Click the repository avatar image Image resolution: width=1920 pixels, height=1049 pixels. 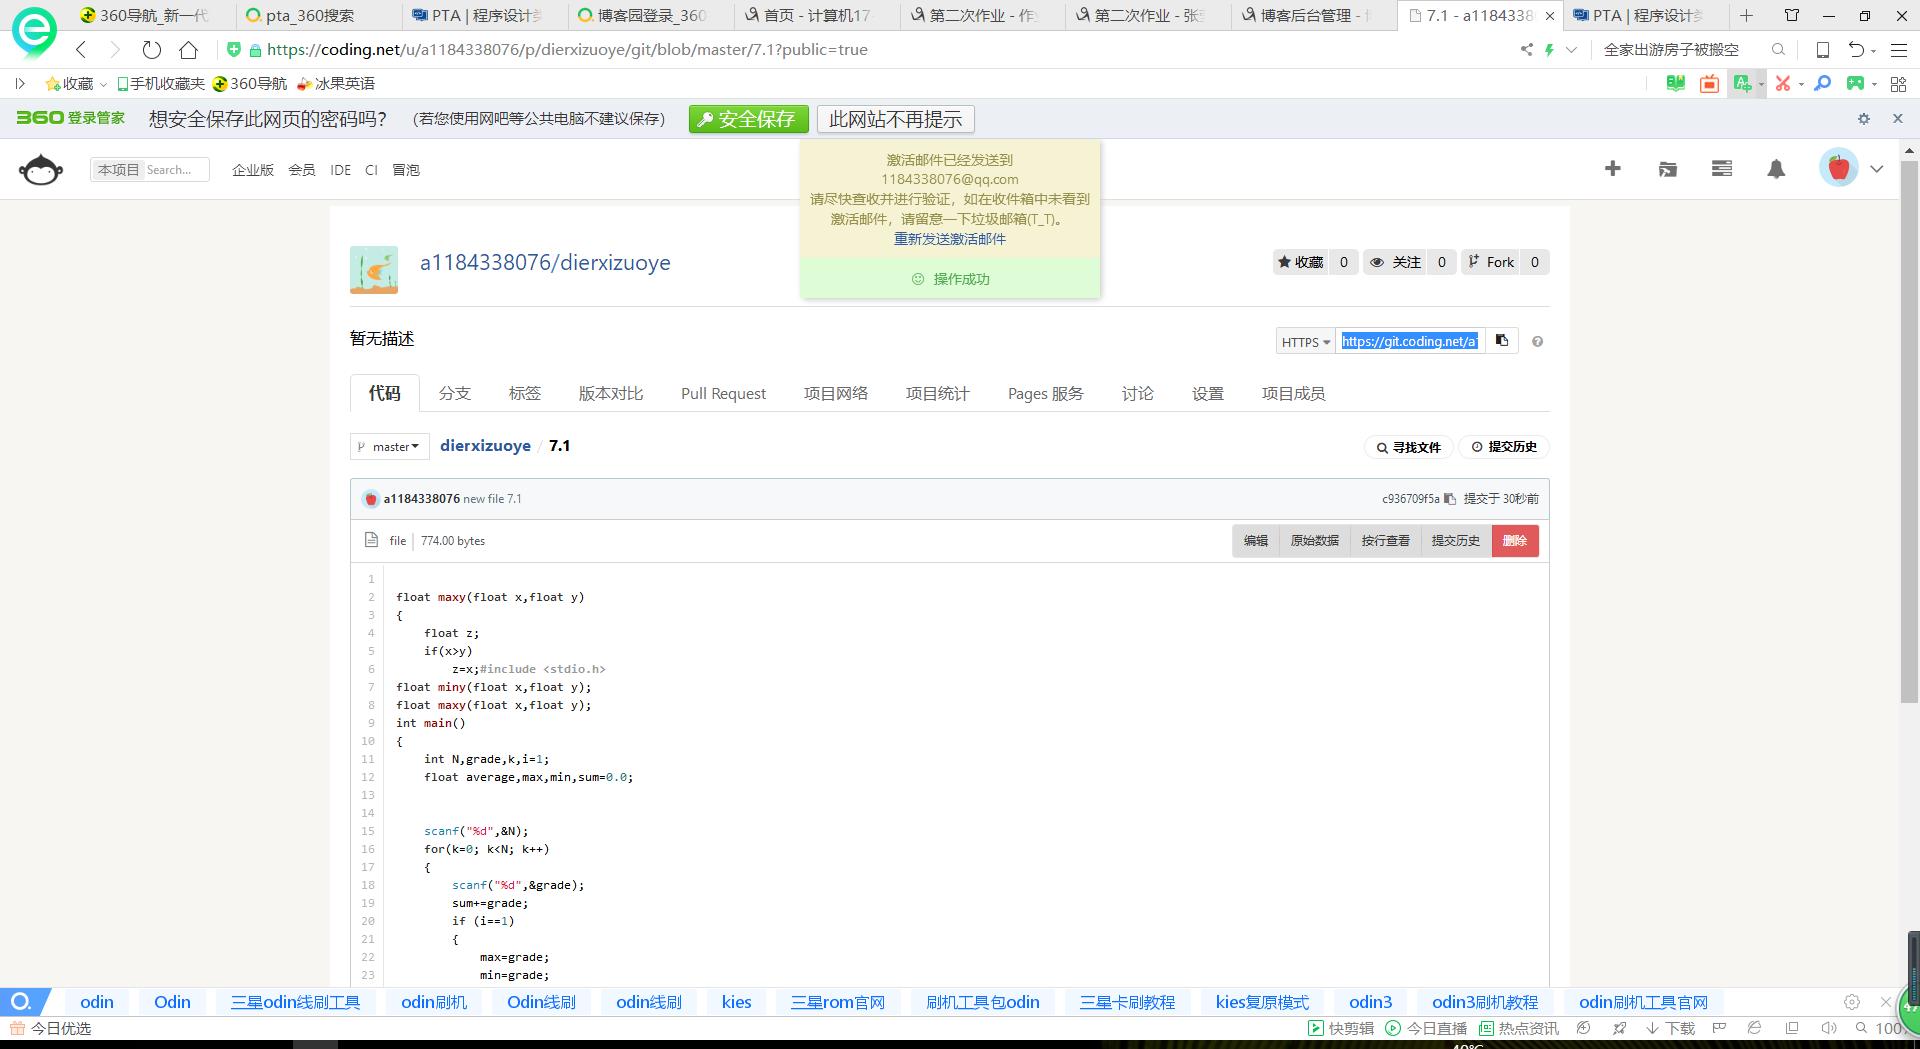[x=374, y=270]
